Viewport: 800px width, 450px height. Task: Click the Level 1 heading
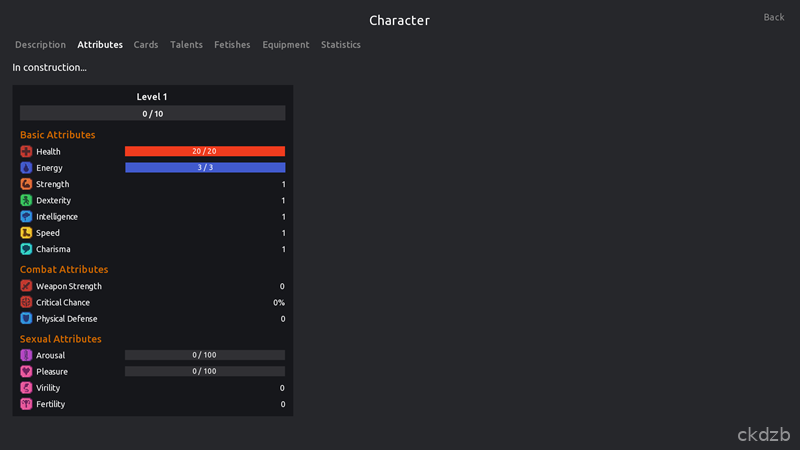coord(152,97)
